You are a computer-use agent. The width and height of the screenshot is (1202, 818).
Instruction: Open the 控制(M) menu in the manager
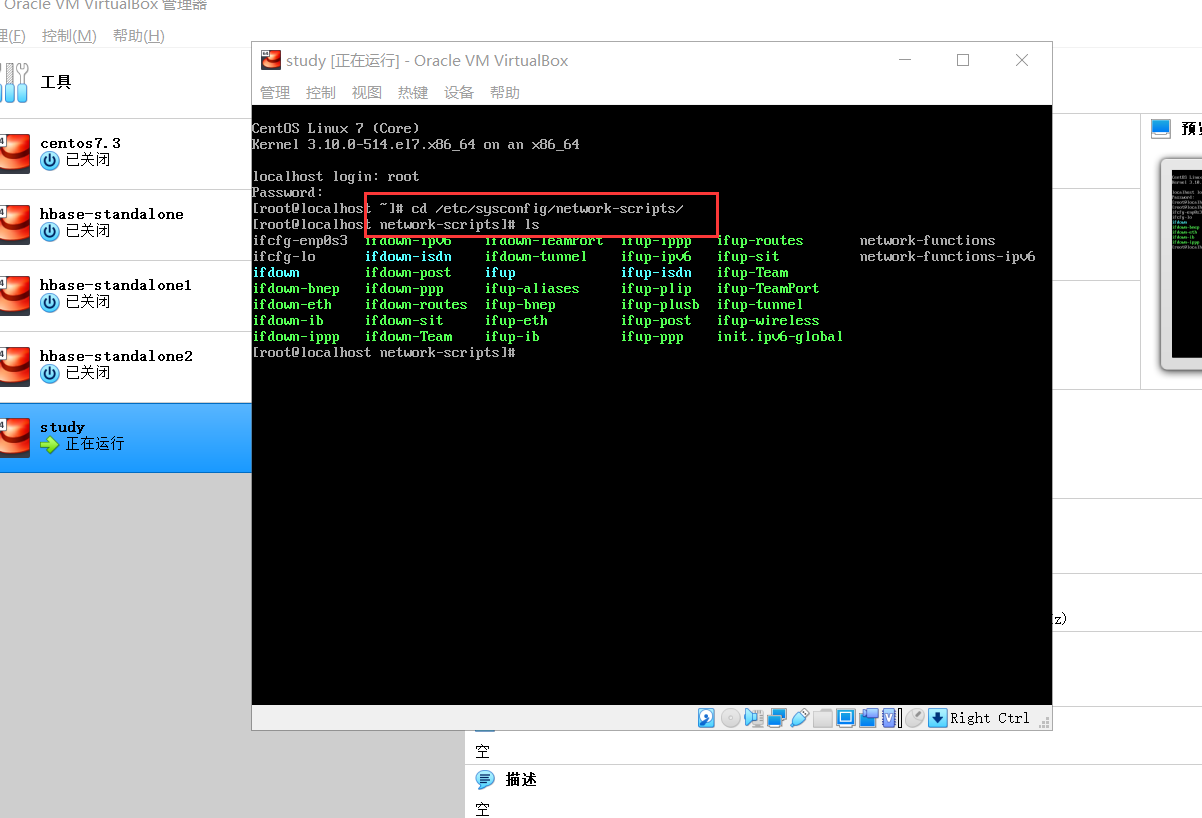(68, 35)
